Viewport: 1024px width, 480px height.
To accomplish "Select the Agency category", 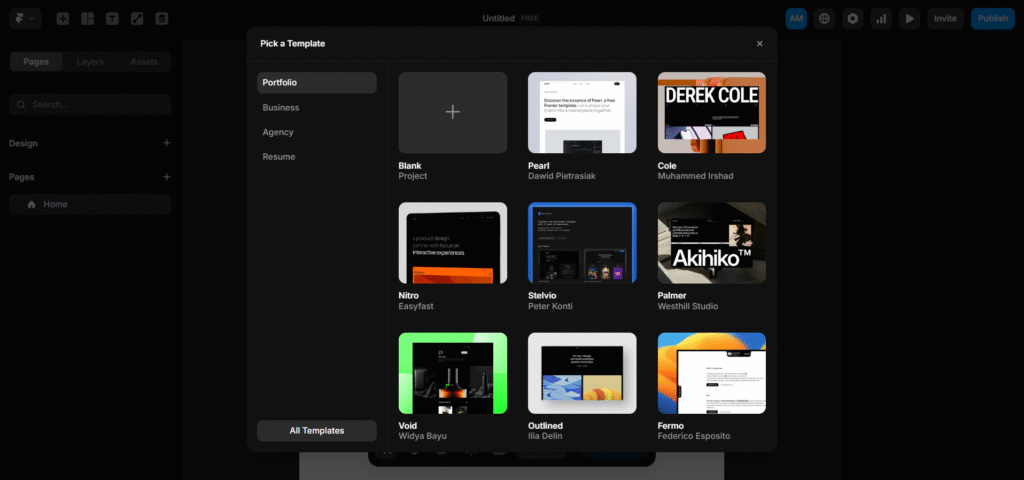I will pos(317,132).
